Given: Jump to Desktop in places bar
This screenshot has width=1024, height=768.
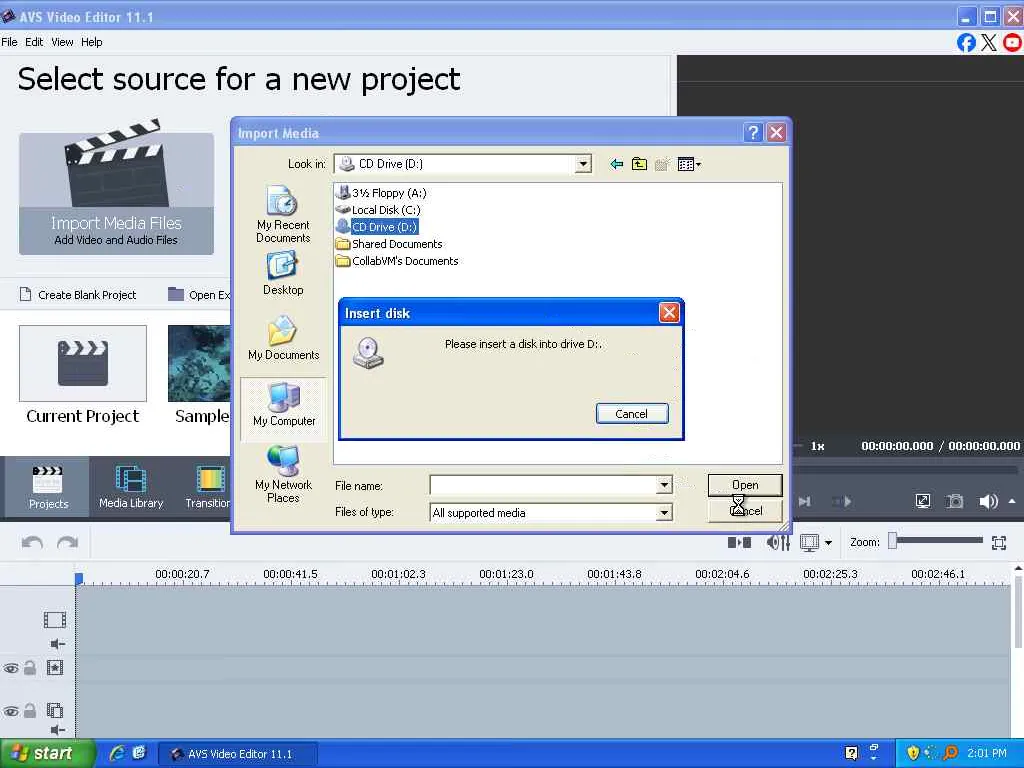Looking at the screenshot, I should point(283,274).
